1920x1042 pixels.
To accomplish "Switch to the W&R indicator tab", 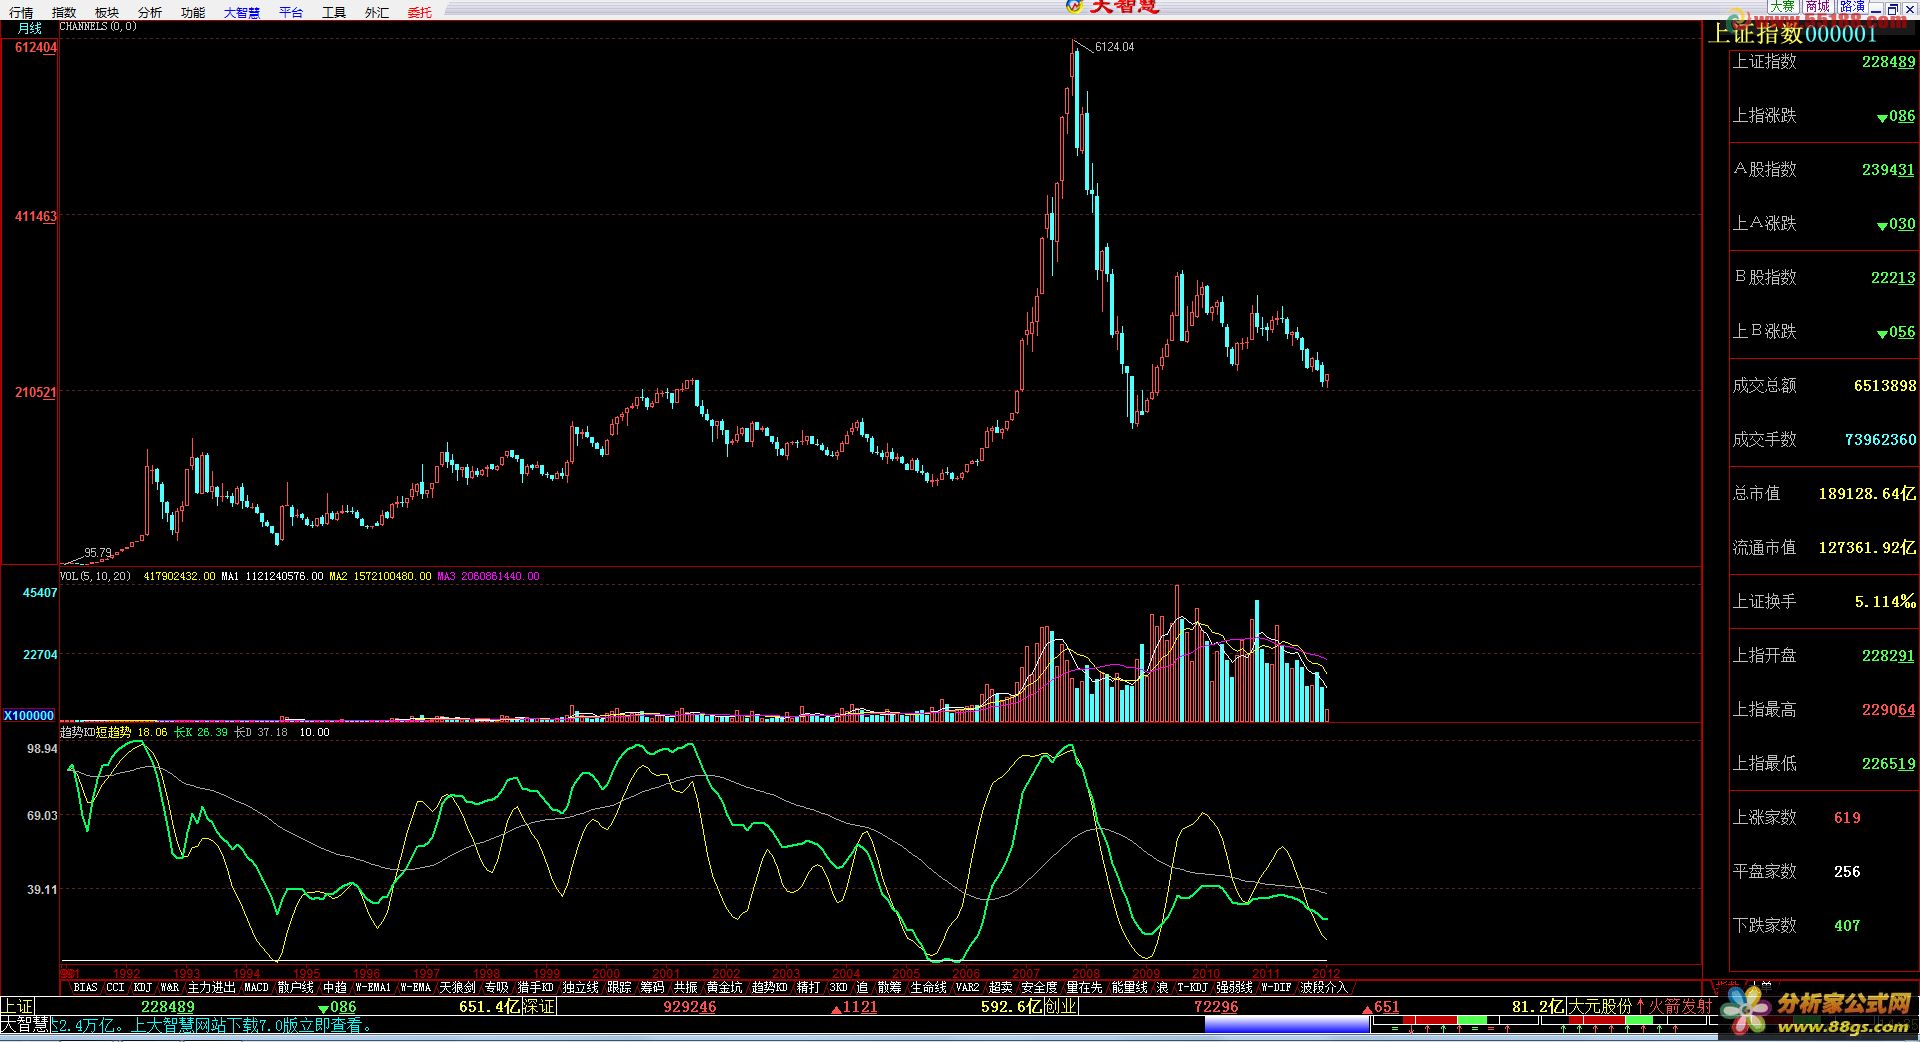I will coord(170,987).
